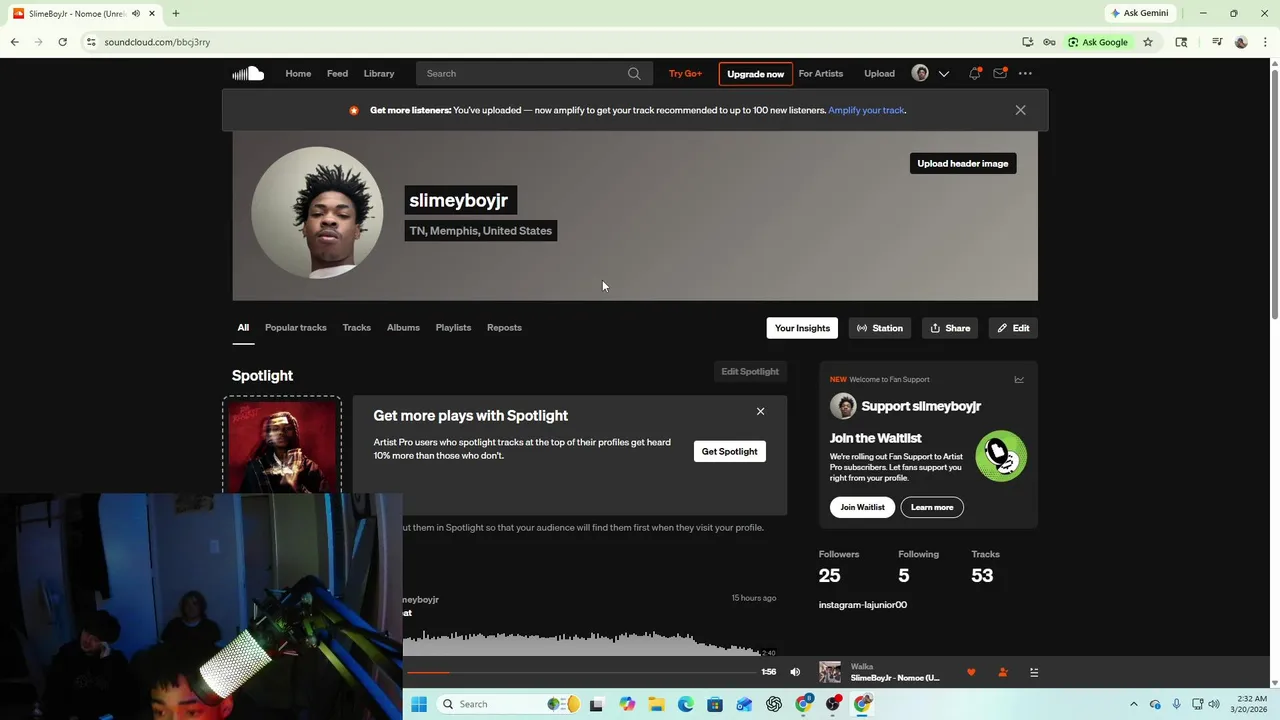Open the Fan Support insights chart icon
Screen dimensions: 1280x720
[1019, 379]
